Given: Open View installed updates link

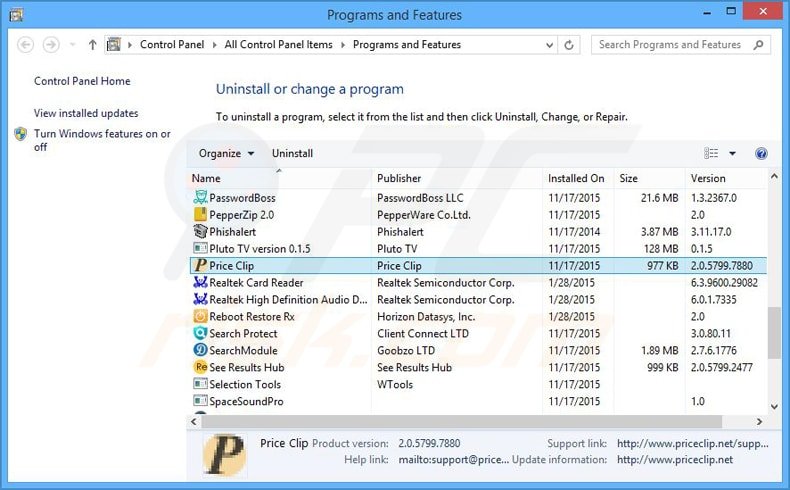Looking at the screenshot, I should [x=86, y=113].
